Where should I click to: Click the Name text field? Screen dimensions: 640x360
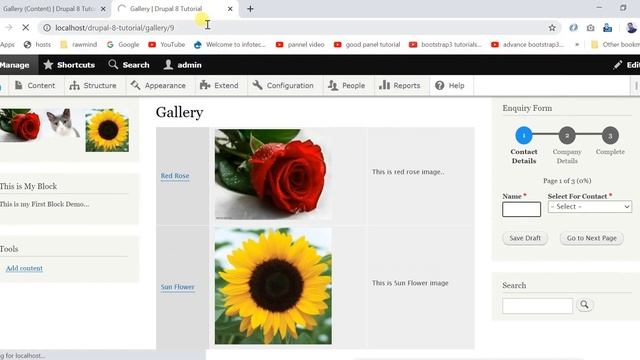[521, 209]
